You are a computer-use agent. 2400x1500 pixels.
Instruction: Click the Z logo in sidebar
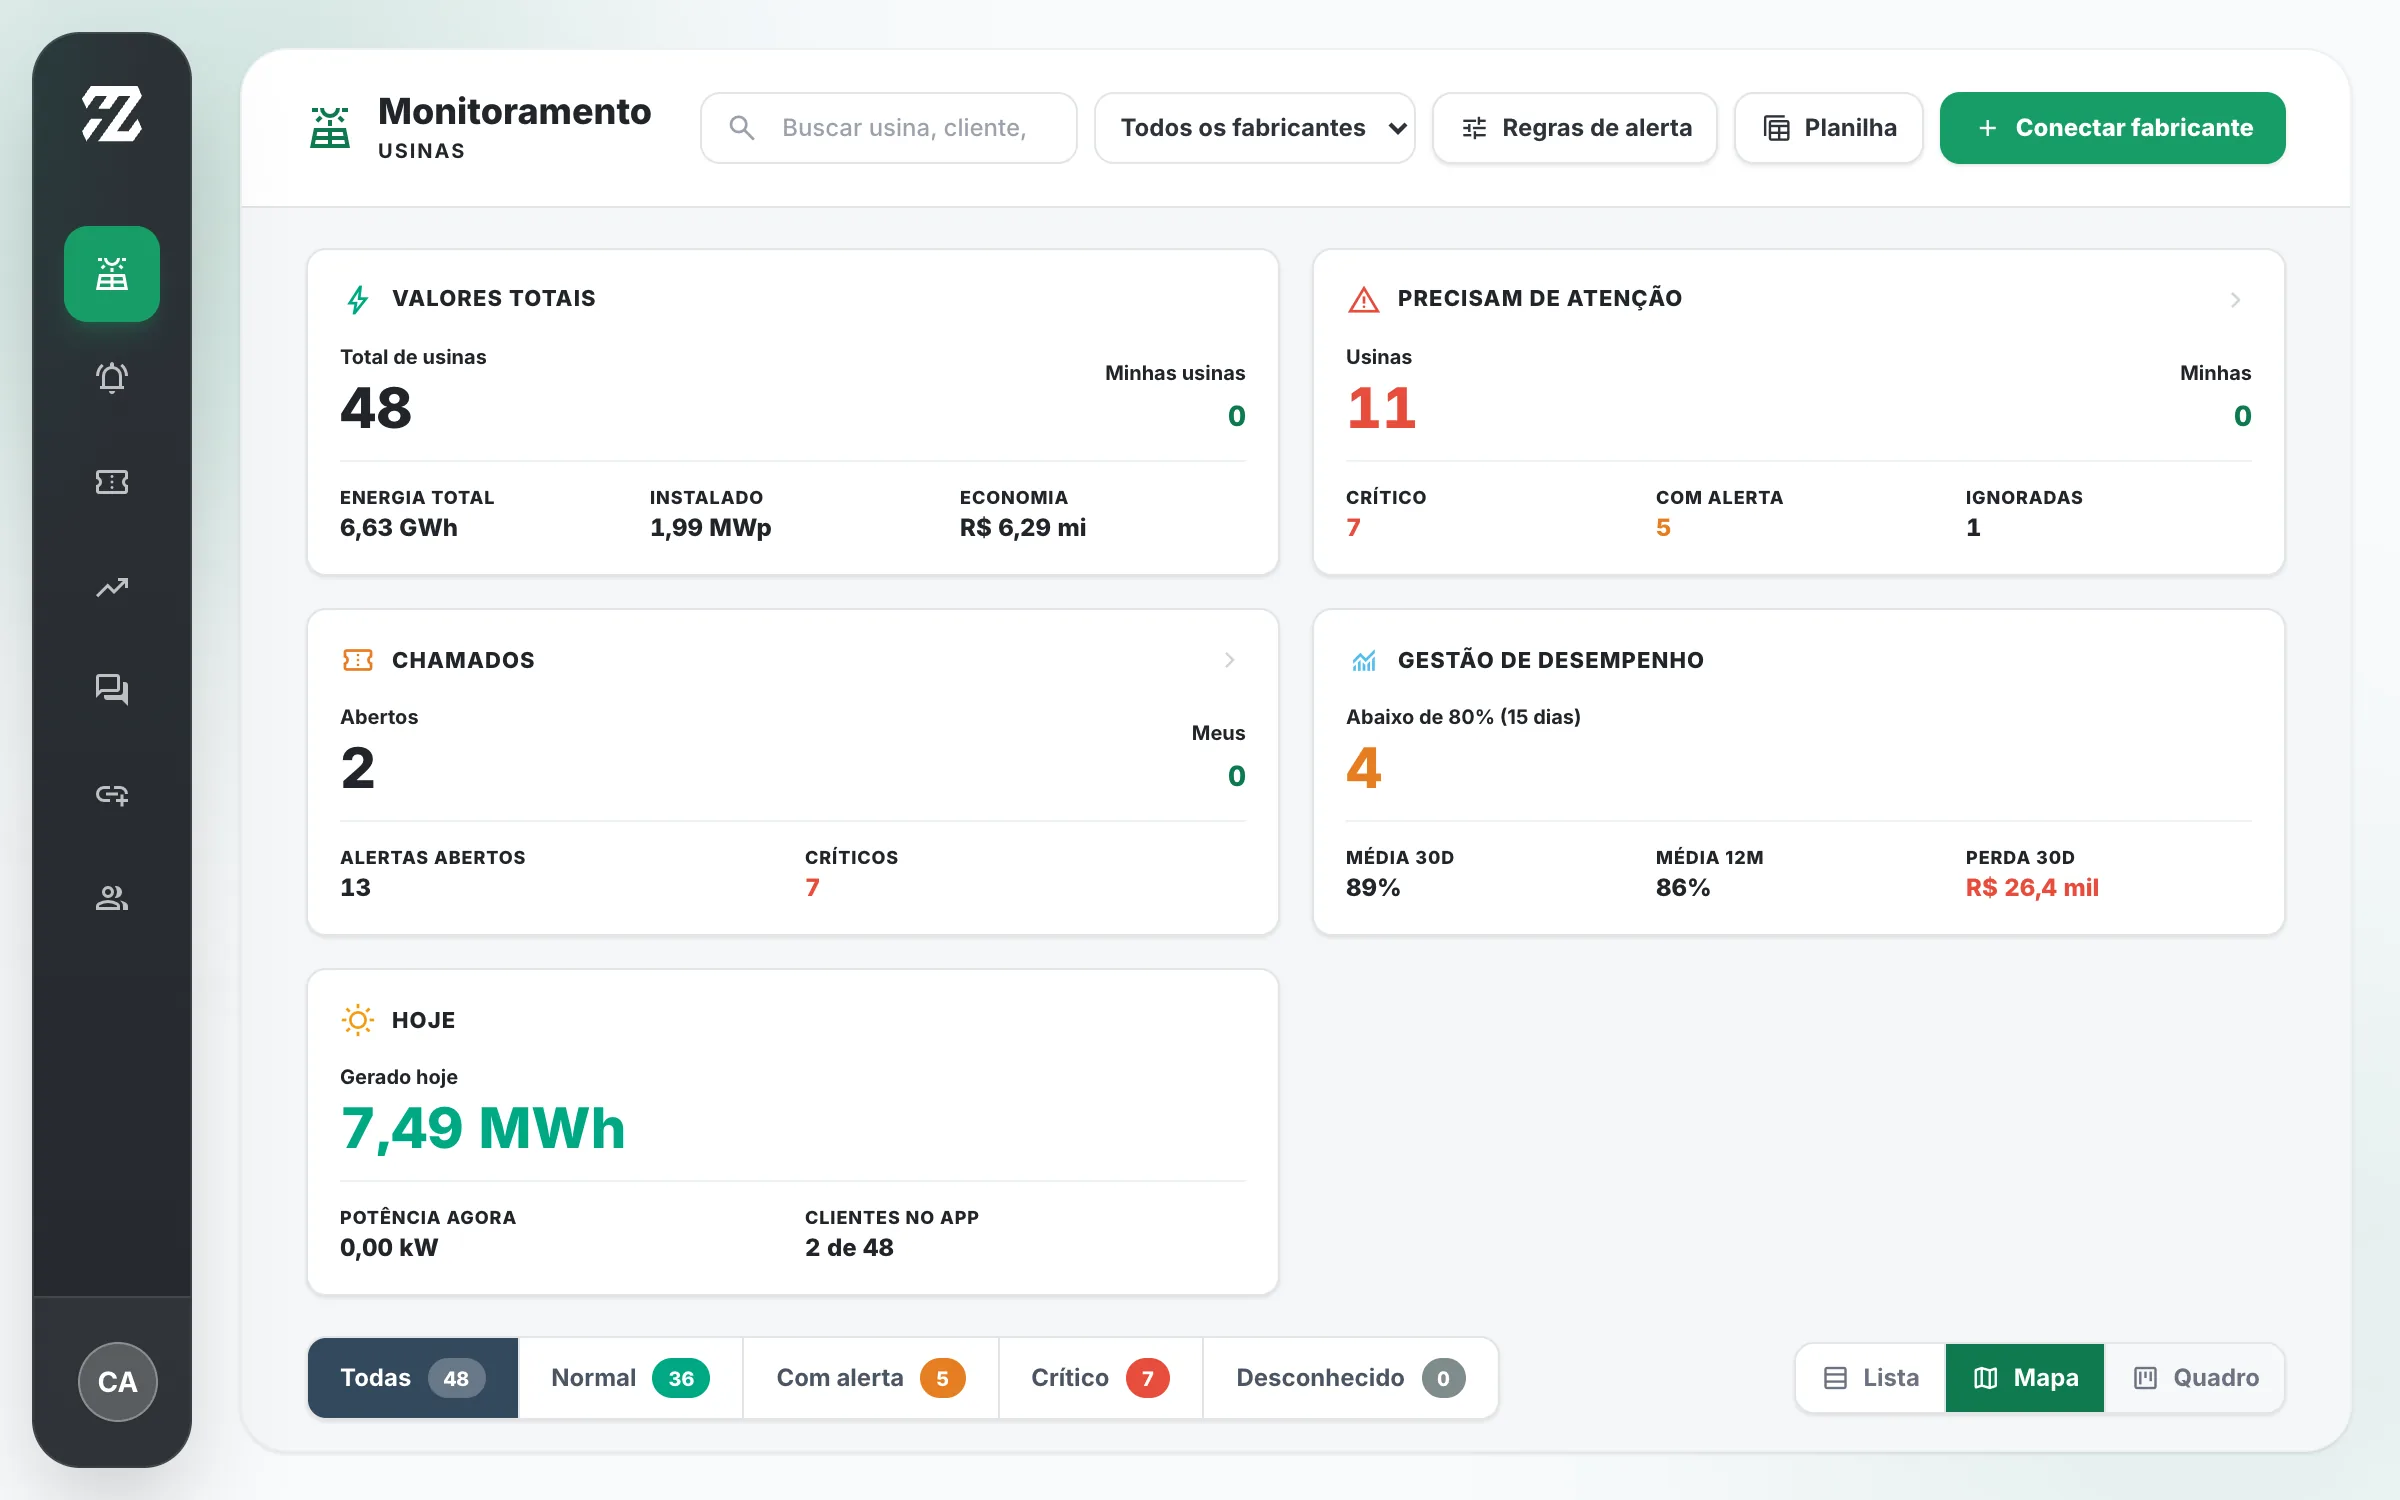(112, 113)
